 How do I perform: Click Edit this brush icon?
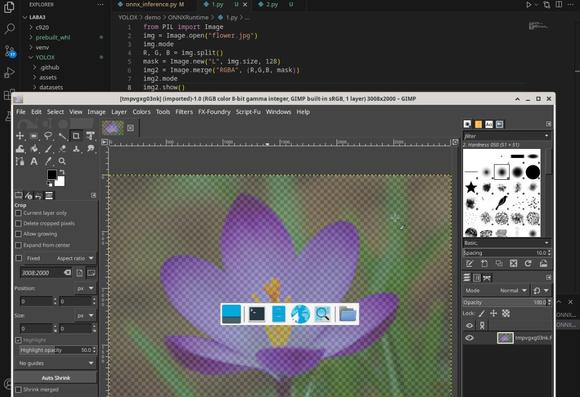[469, 263]
